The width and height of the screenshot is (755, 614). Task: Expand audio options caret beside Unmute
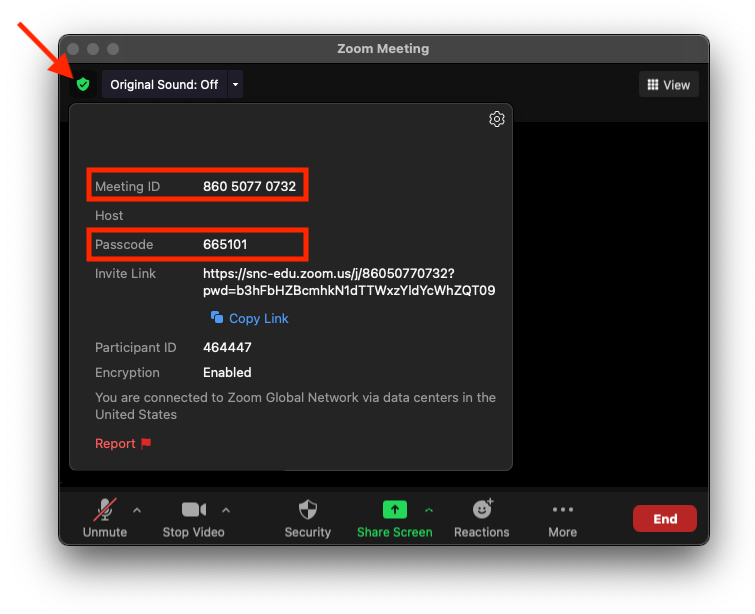137,510
